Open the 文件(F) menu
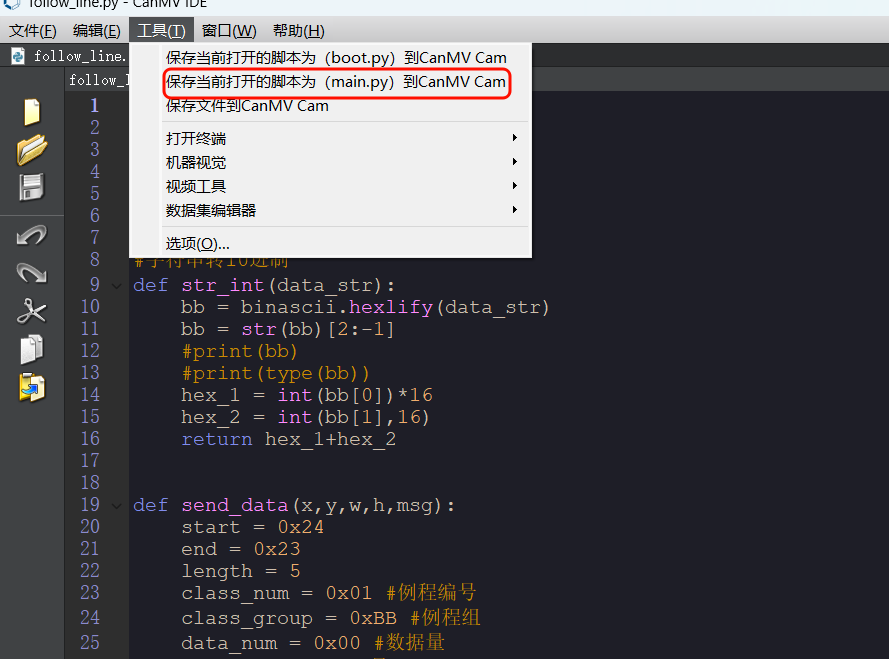Image resolution: width=889 pixels, height=659 pixels. (x=32, y=31)
